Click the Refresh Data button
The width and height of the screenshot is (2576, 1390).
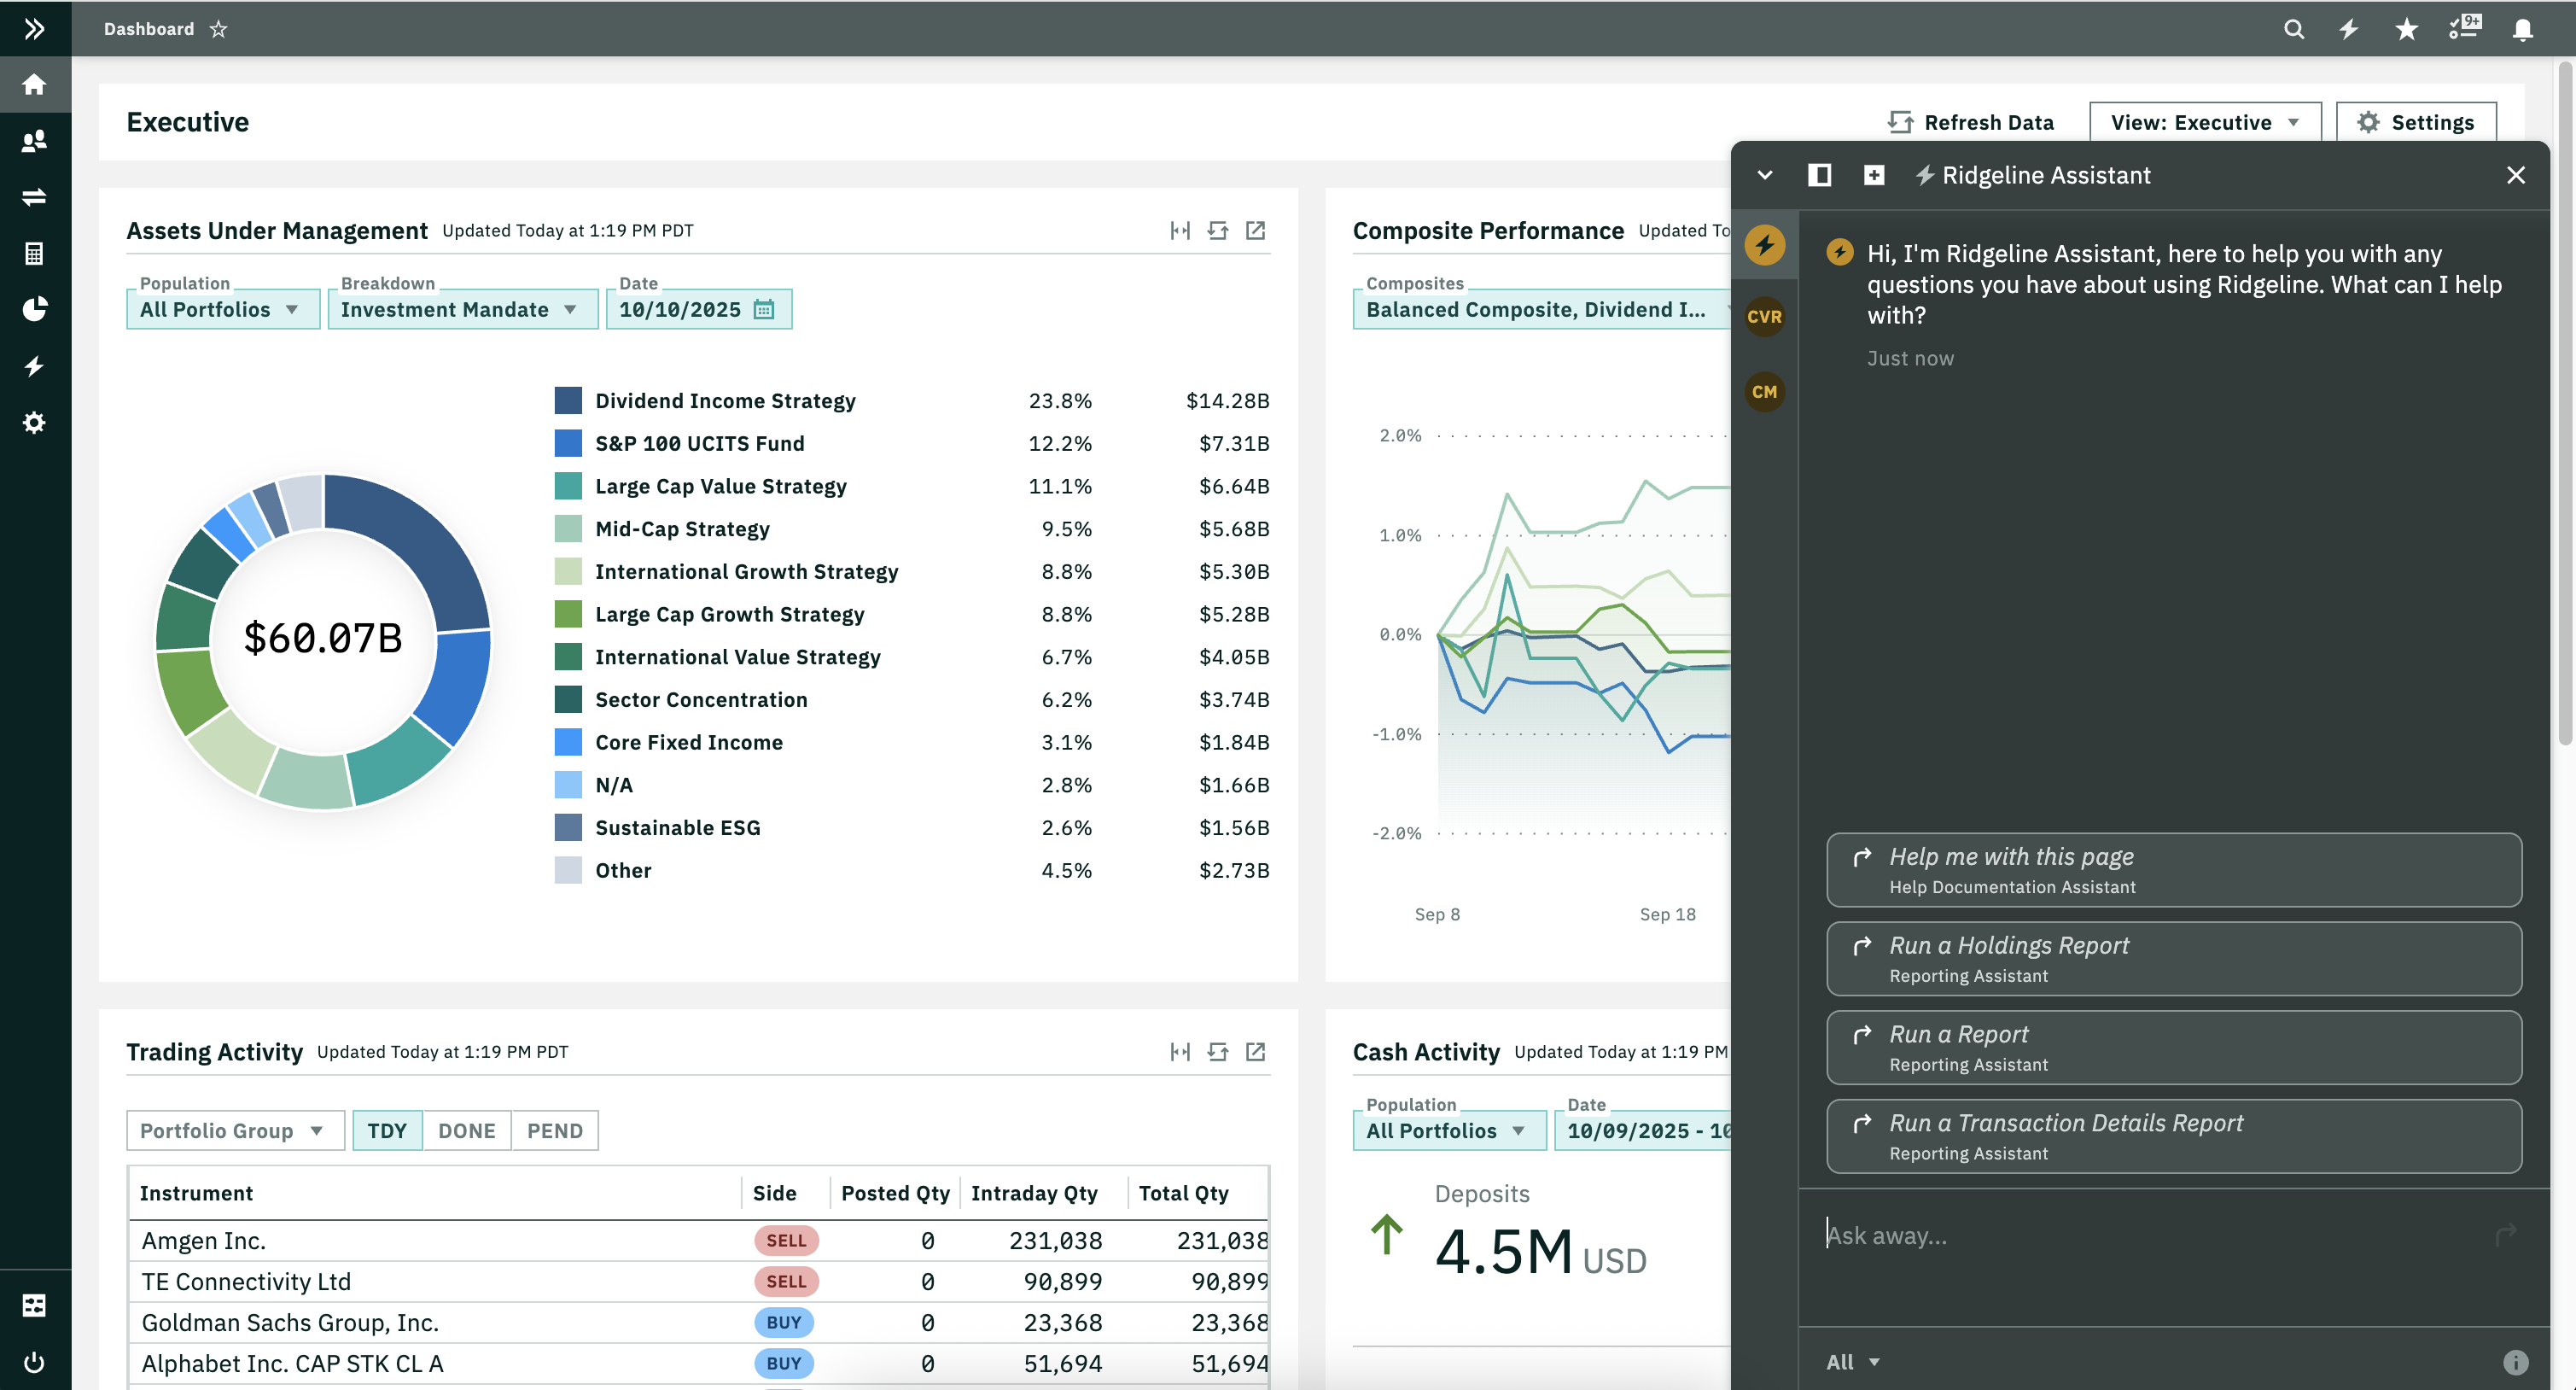(x=1970, y=122)
